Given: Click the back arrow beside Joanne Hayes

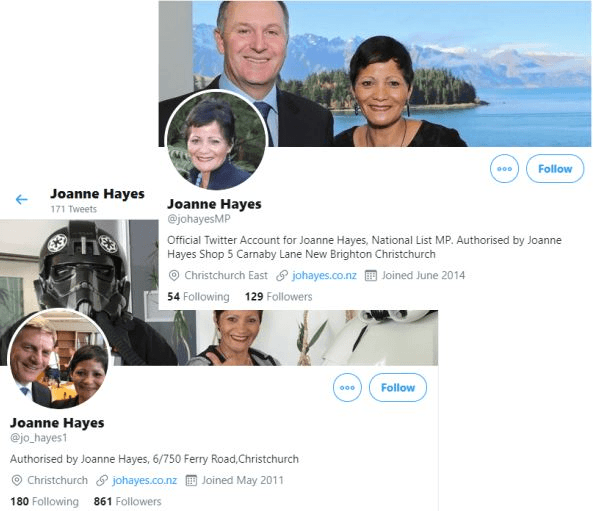Looking at the screenshot, I should coord(22,199).
